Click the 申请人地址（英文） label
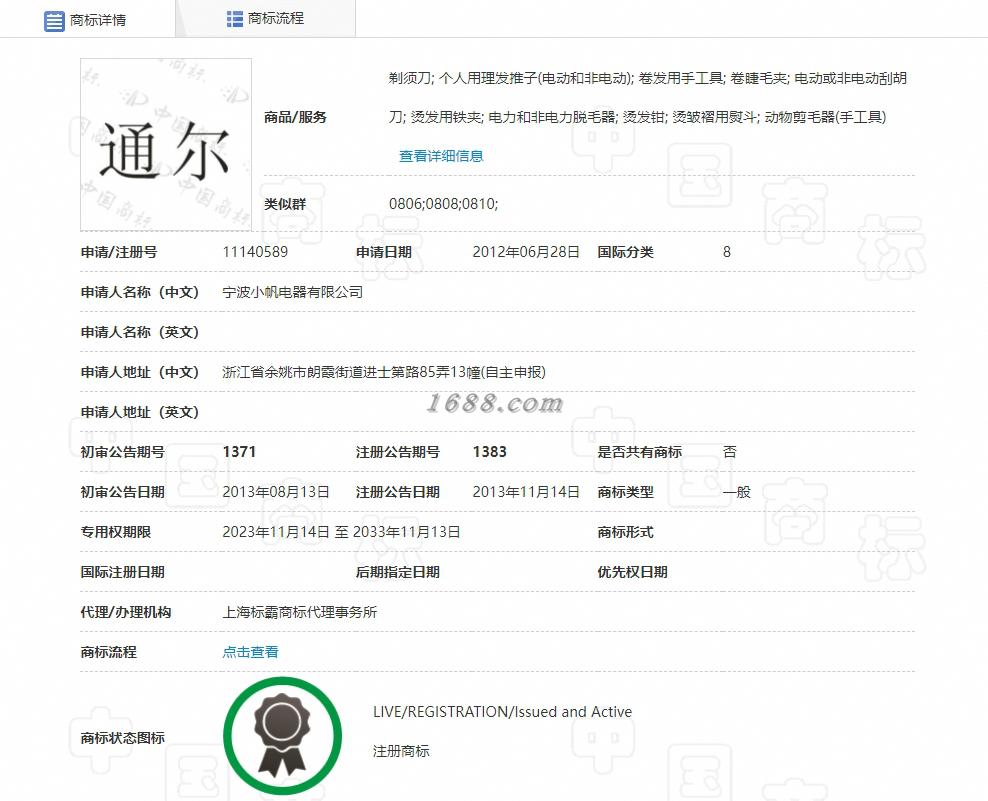The height and width of the screenshot is (801, 988). tap(140, 412)
